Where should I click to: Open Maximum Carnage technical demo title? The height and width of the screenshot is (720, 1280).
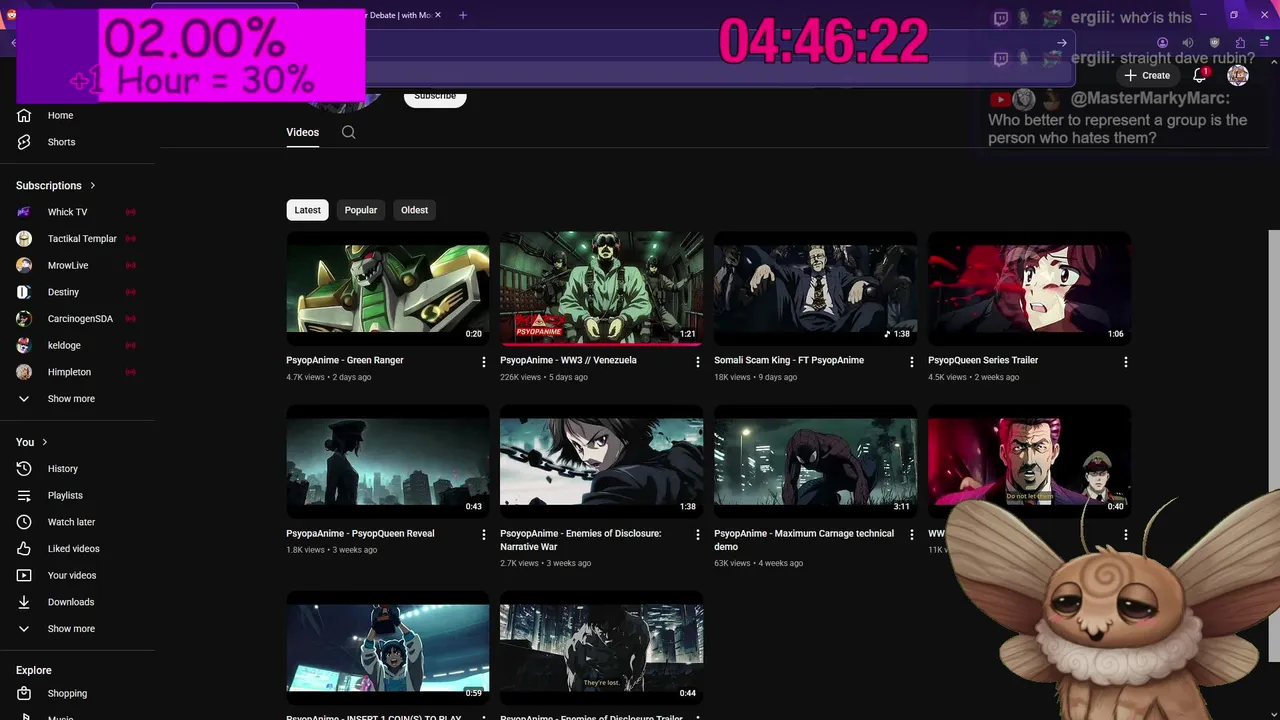click(804, 540)
